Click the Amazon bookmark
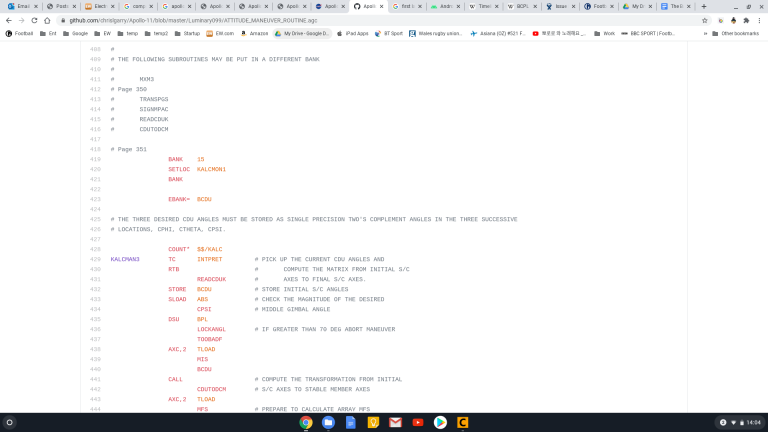The width and height of the screenshot is (768, 432). (x=254, y=33)
